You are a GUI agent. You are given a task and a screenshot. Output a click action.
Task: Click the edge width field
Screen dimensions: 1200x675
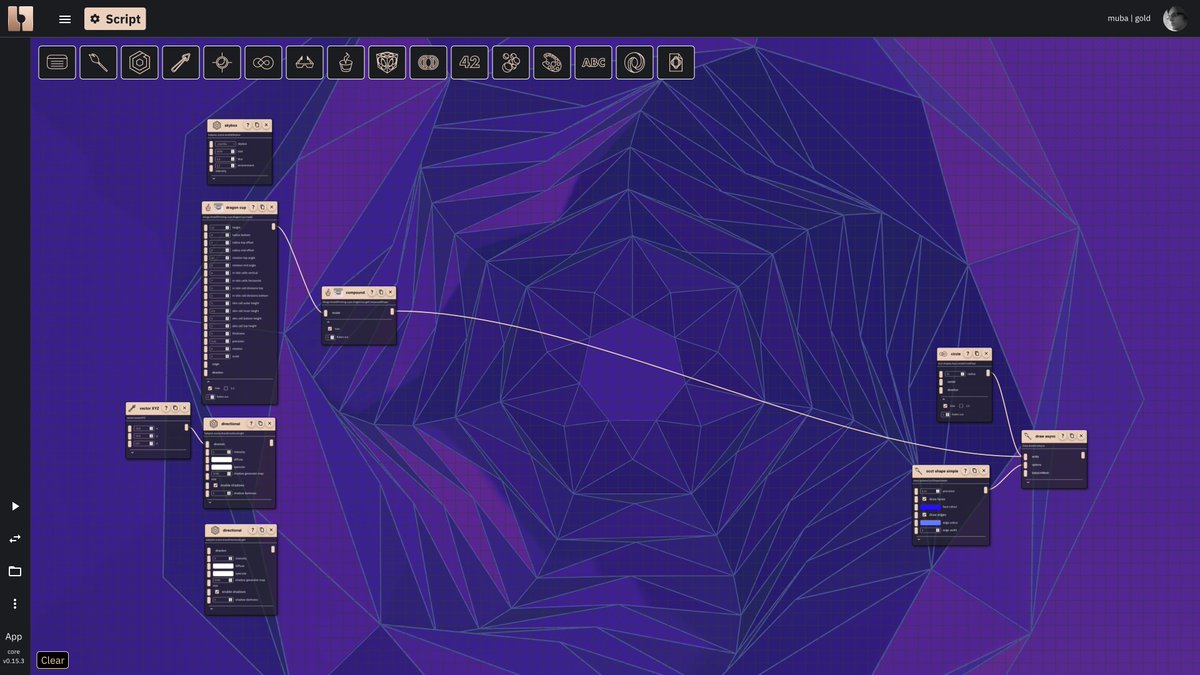[930, 530]
